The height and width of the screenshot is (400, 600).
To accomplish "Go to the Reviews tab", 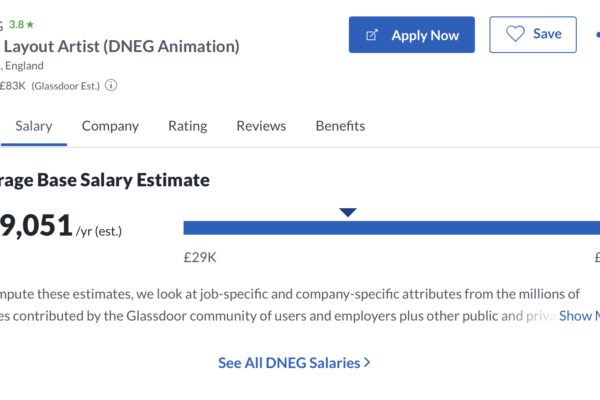I will coord(261,126).
